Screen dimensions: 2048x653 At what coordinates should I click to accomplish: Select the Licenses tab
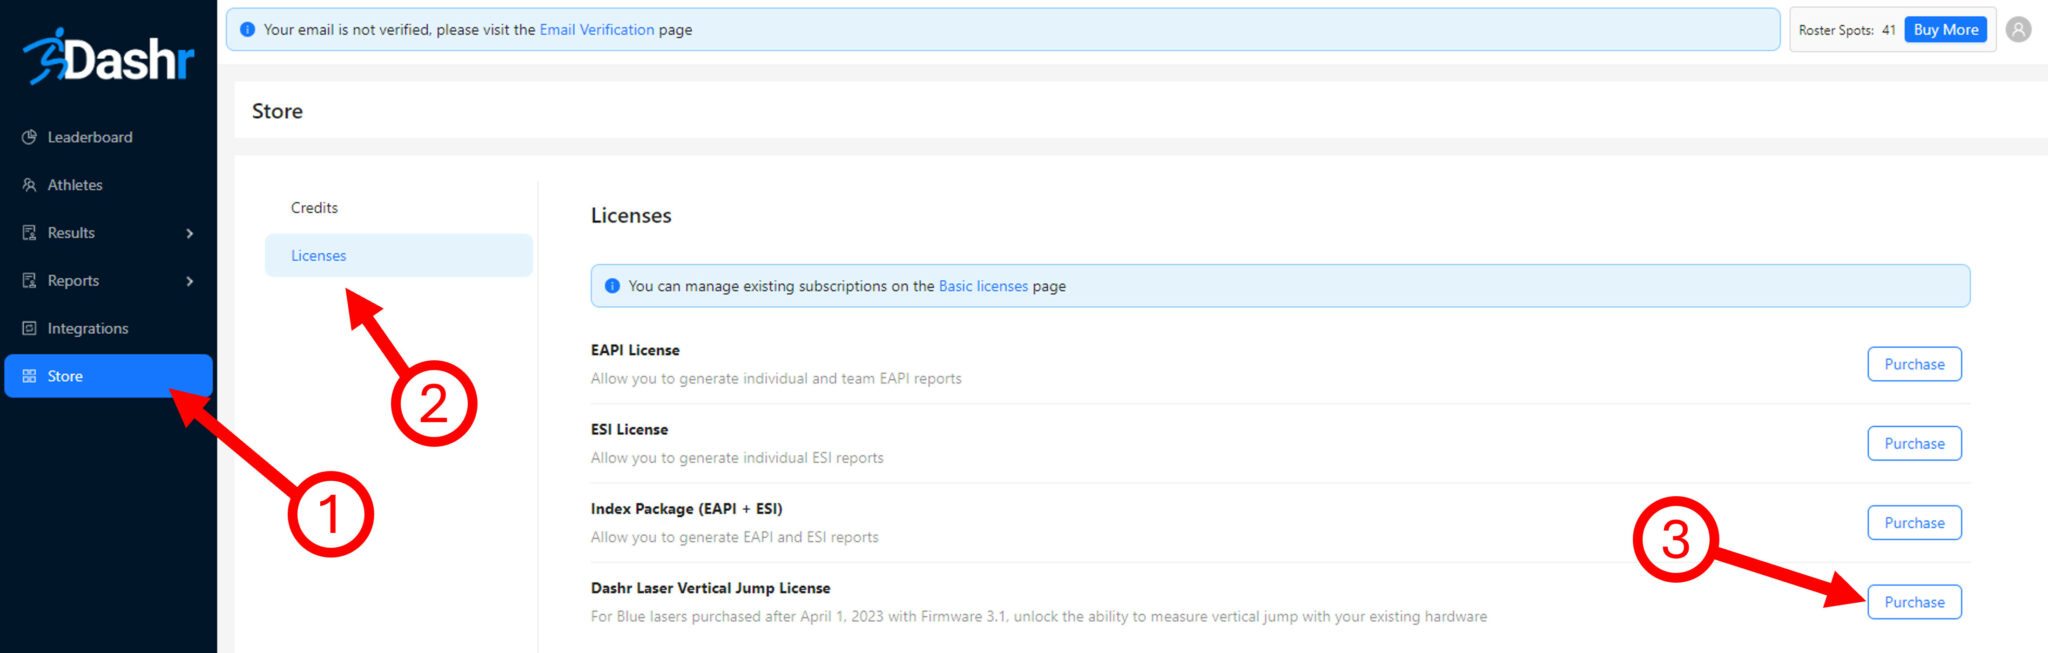point(318,256)
